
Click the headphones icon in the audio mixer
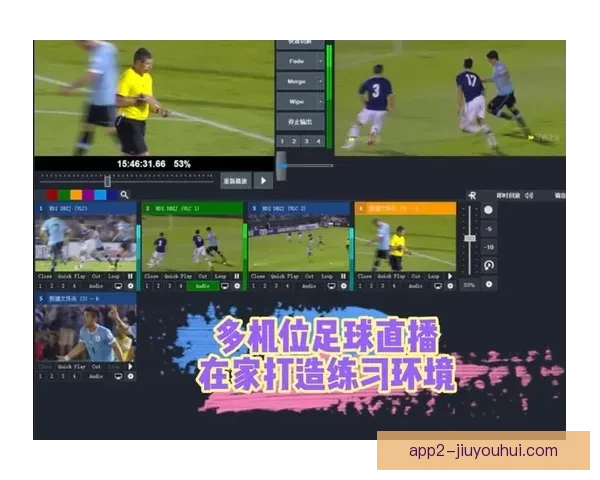point(489,265)
